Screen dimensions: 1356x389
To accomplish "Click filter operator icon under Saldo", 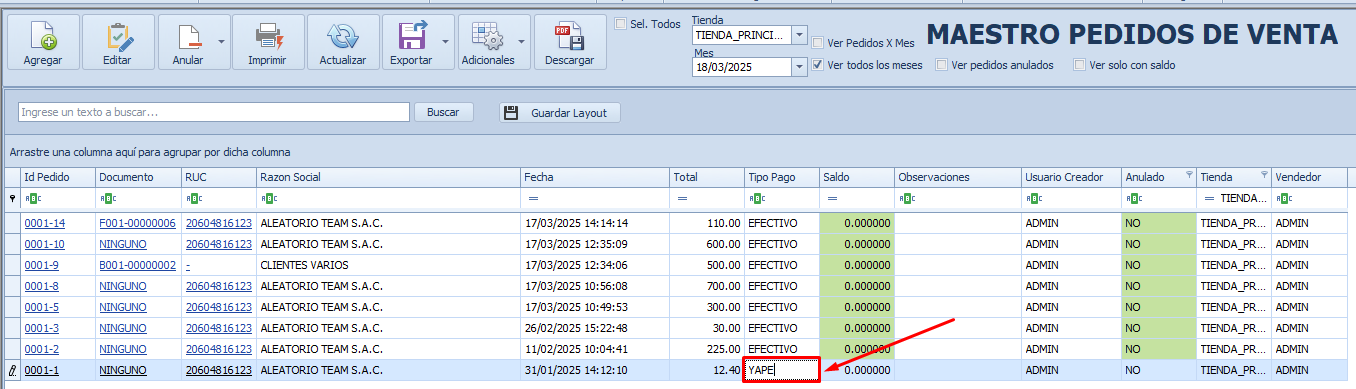I will [x=832, y=199].
